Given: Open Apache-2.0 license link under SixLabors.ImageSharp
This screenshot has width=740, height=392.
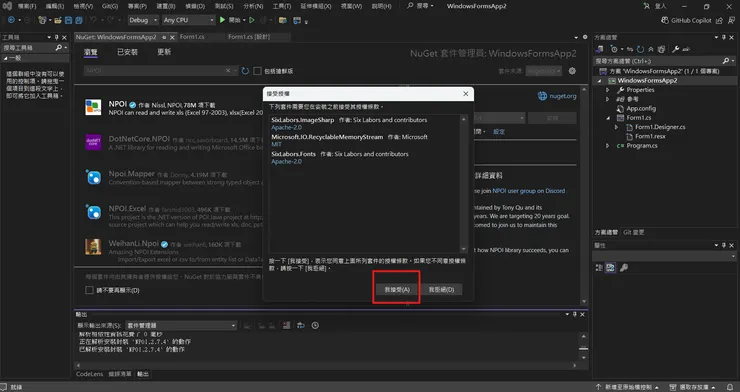Looking at the screenshot, I should click(x=286, y=127).
